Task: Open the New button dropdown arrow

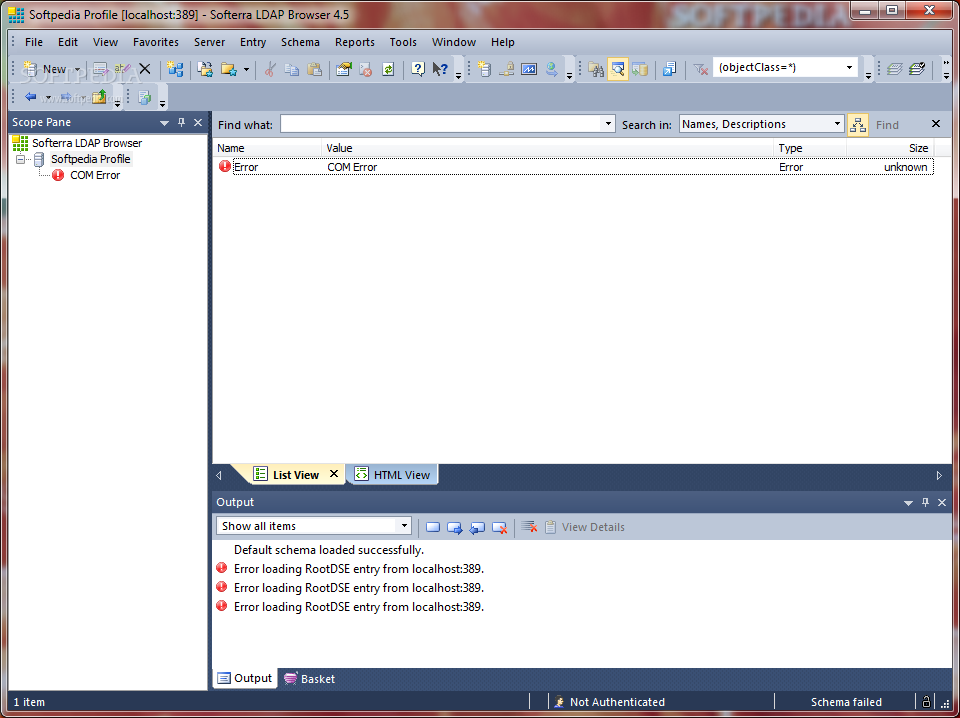Action: point(77,70)
